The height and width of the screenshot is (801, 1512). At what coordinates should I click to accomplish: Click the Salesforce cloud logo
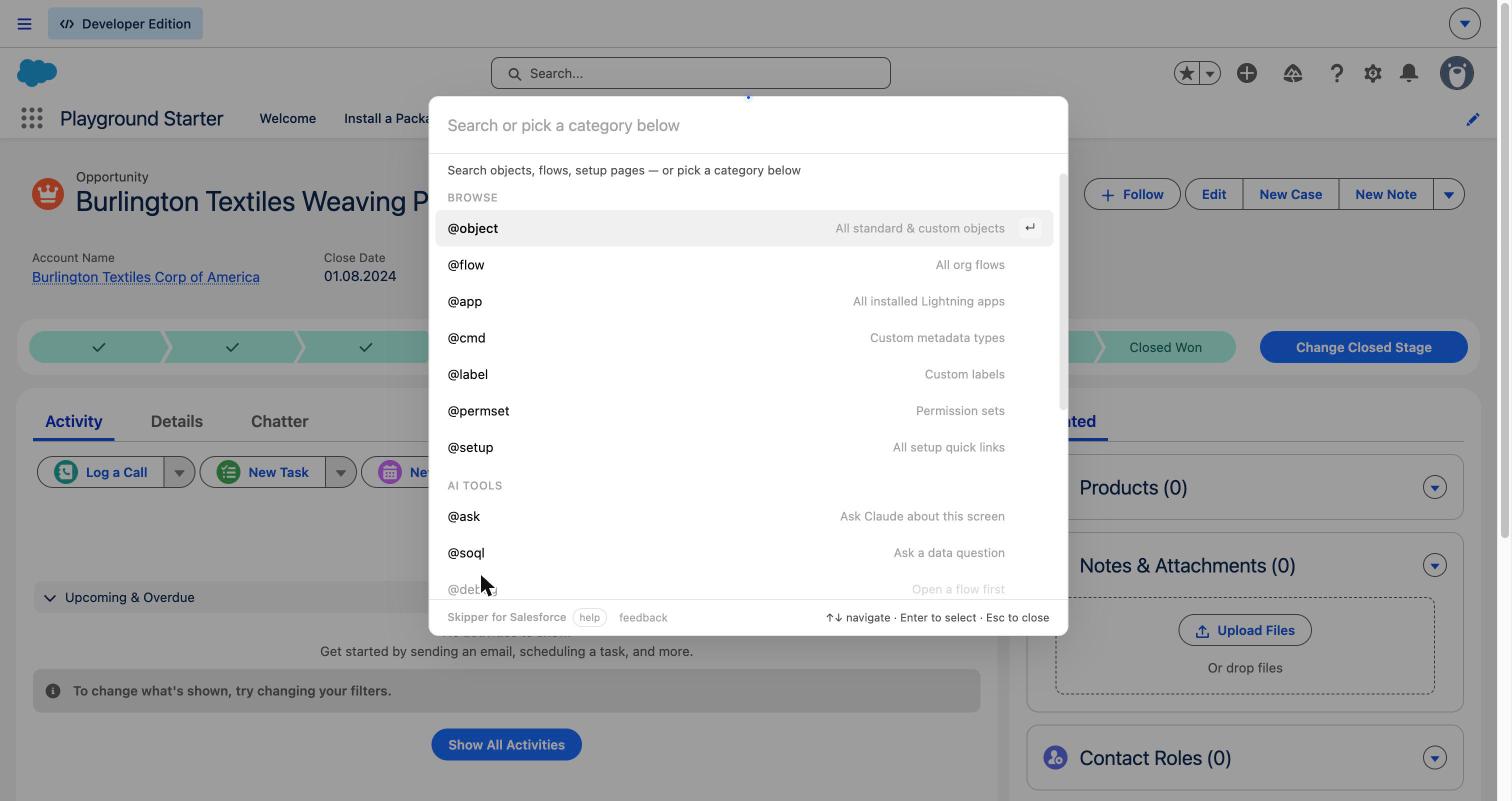click(37, 72)
